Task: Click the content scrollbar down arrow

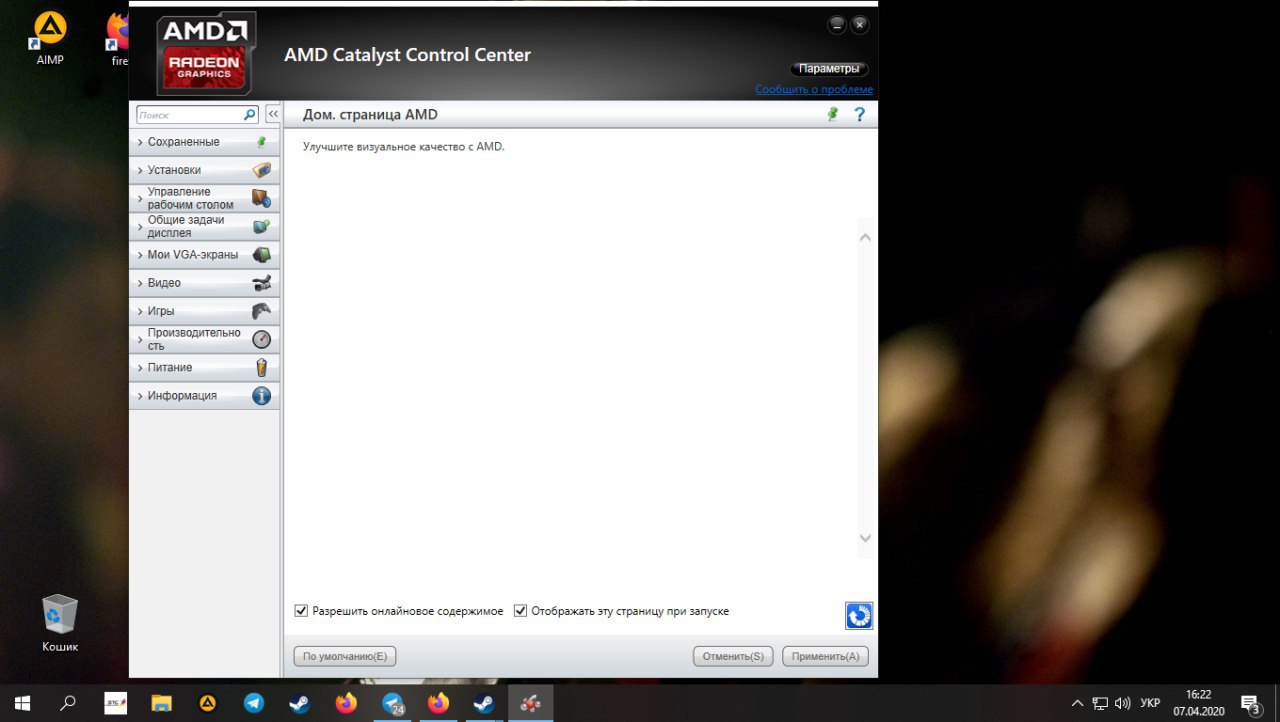Action: click(866, 538)
